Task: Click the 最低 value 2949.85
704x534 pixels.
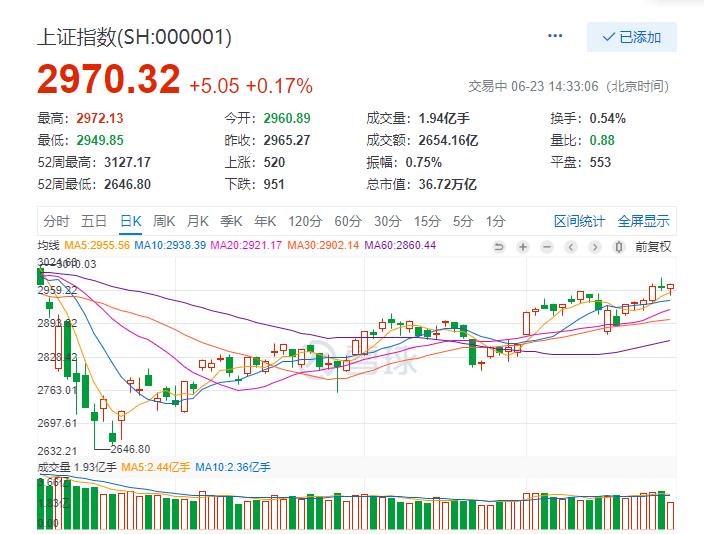Action: [x=100, y=140]
